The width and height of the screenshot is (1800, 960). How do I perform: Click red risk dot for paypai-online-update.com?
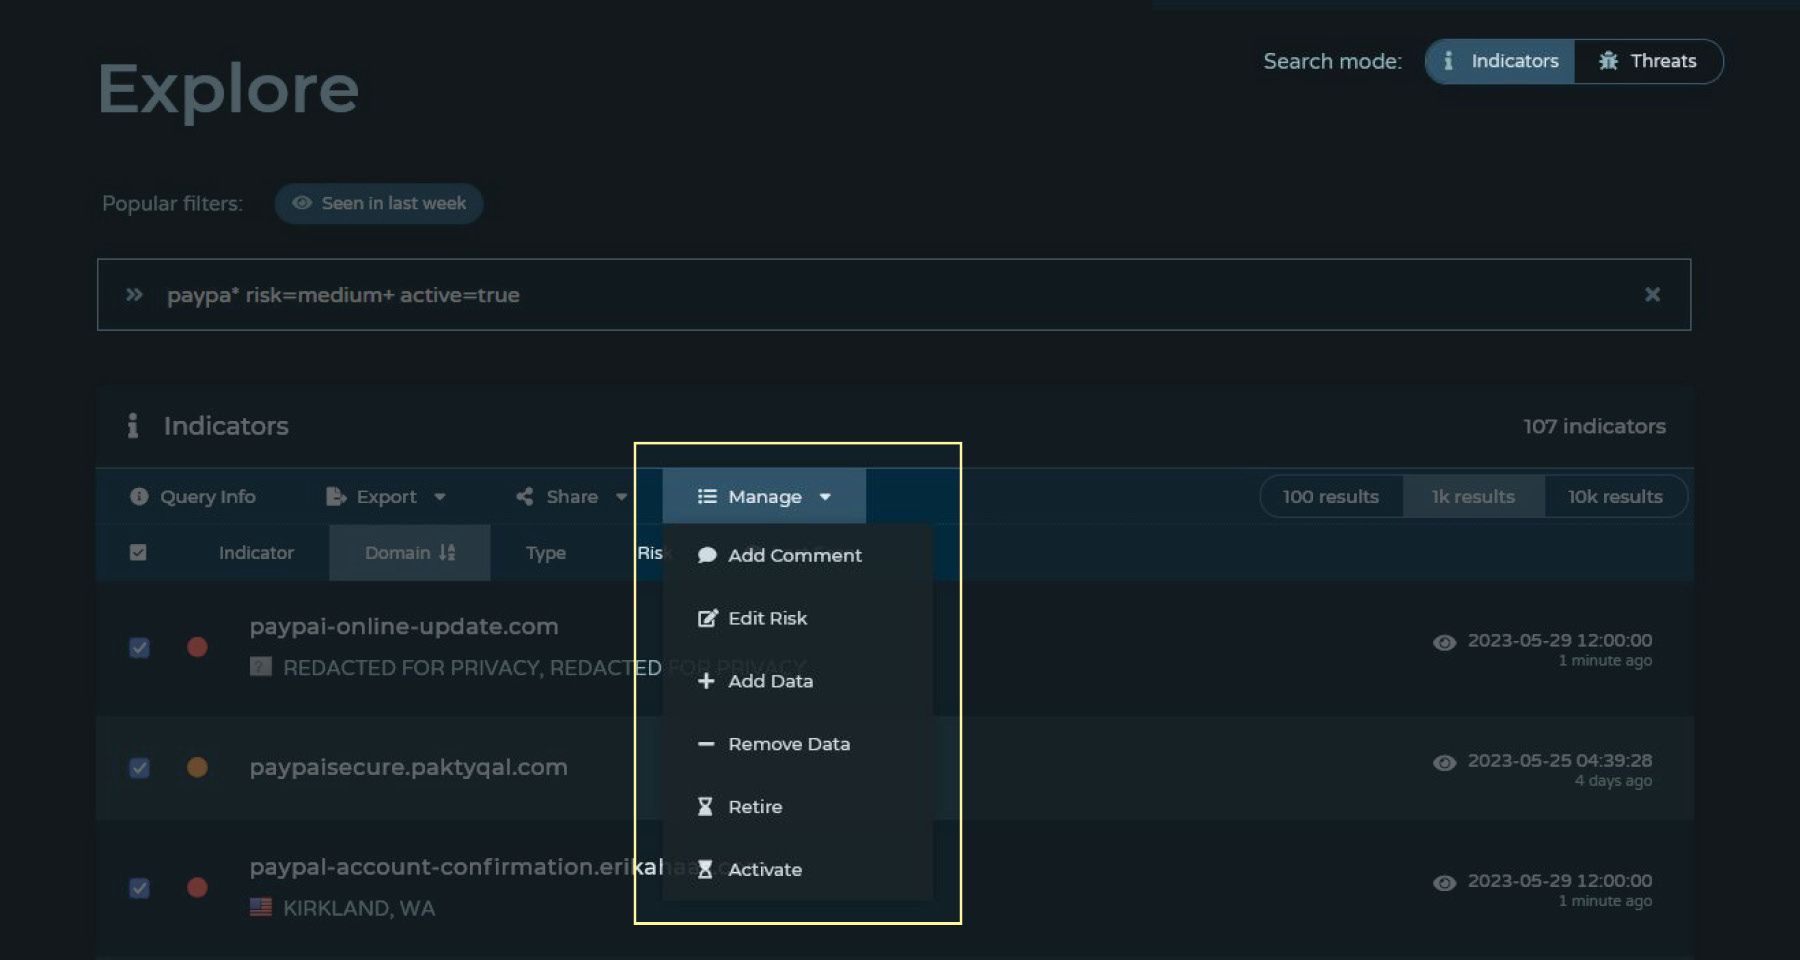click(198, 647)
